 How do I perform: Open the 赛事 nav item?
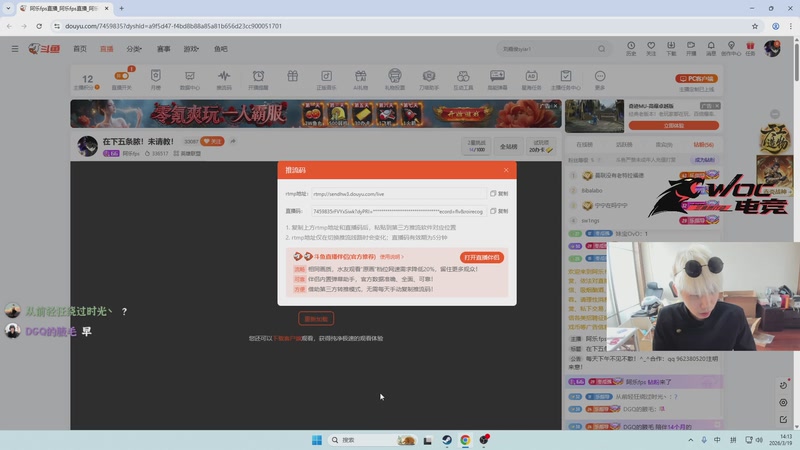pyautogui.click(x=164, y=49)
